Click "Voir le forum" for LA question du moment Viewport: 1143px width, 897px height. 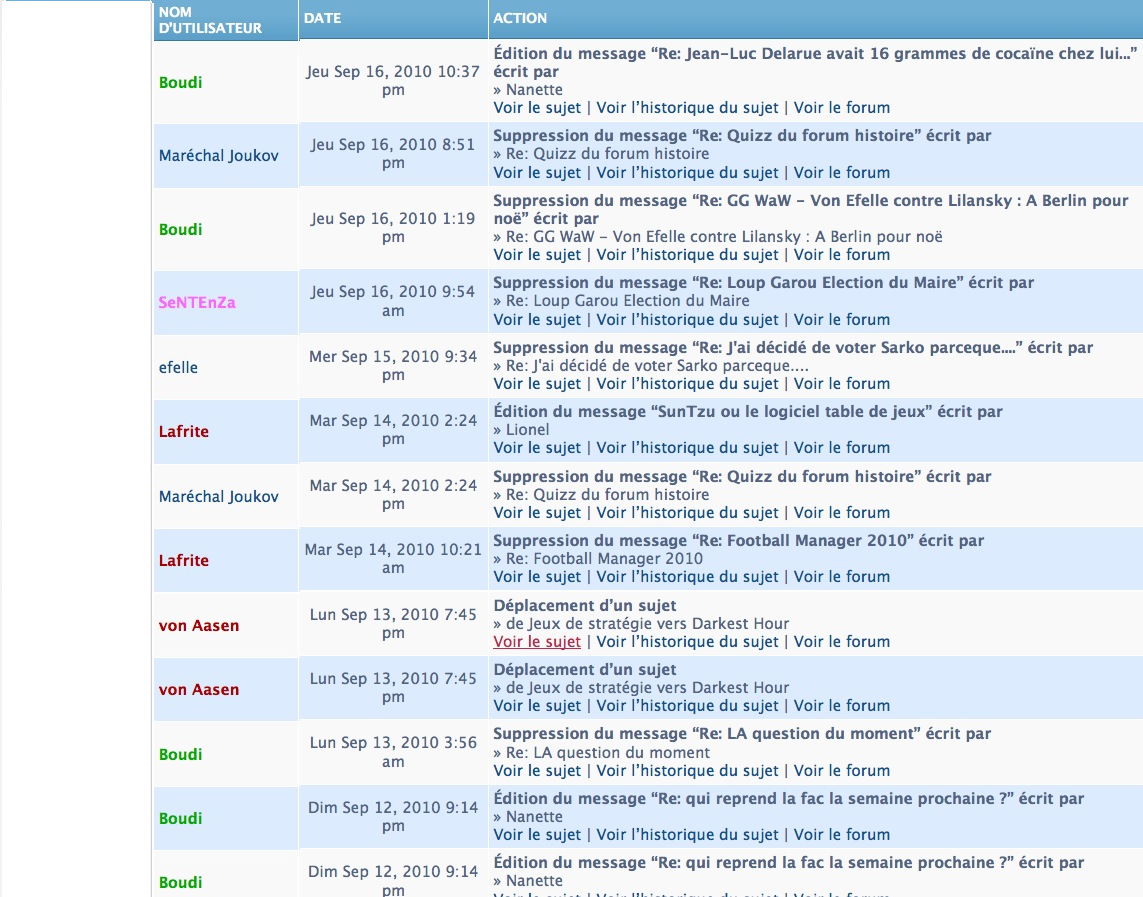(x=841, y=771)
